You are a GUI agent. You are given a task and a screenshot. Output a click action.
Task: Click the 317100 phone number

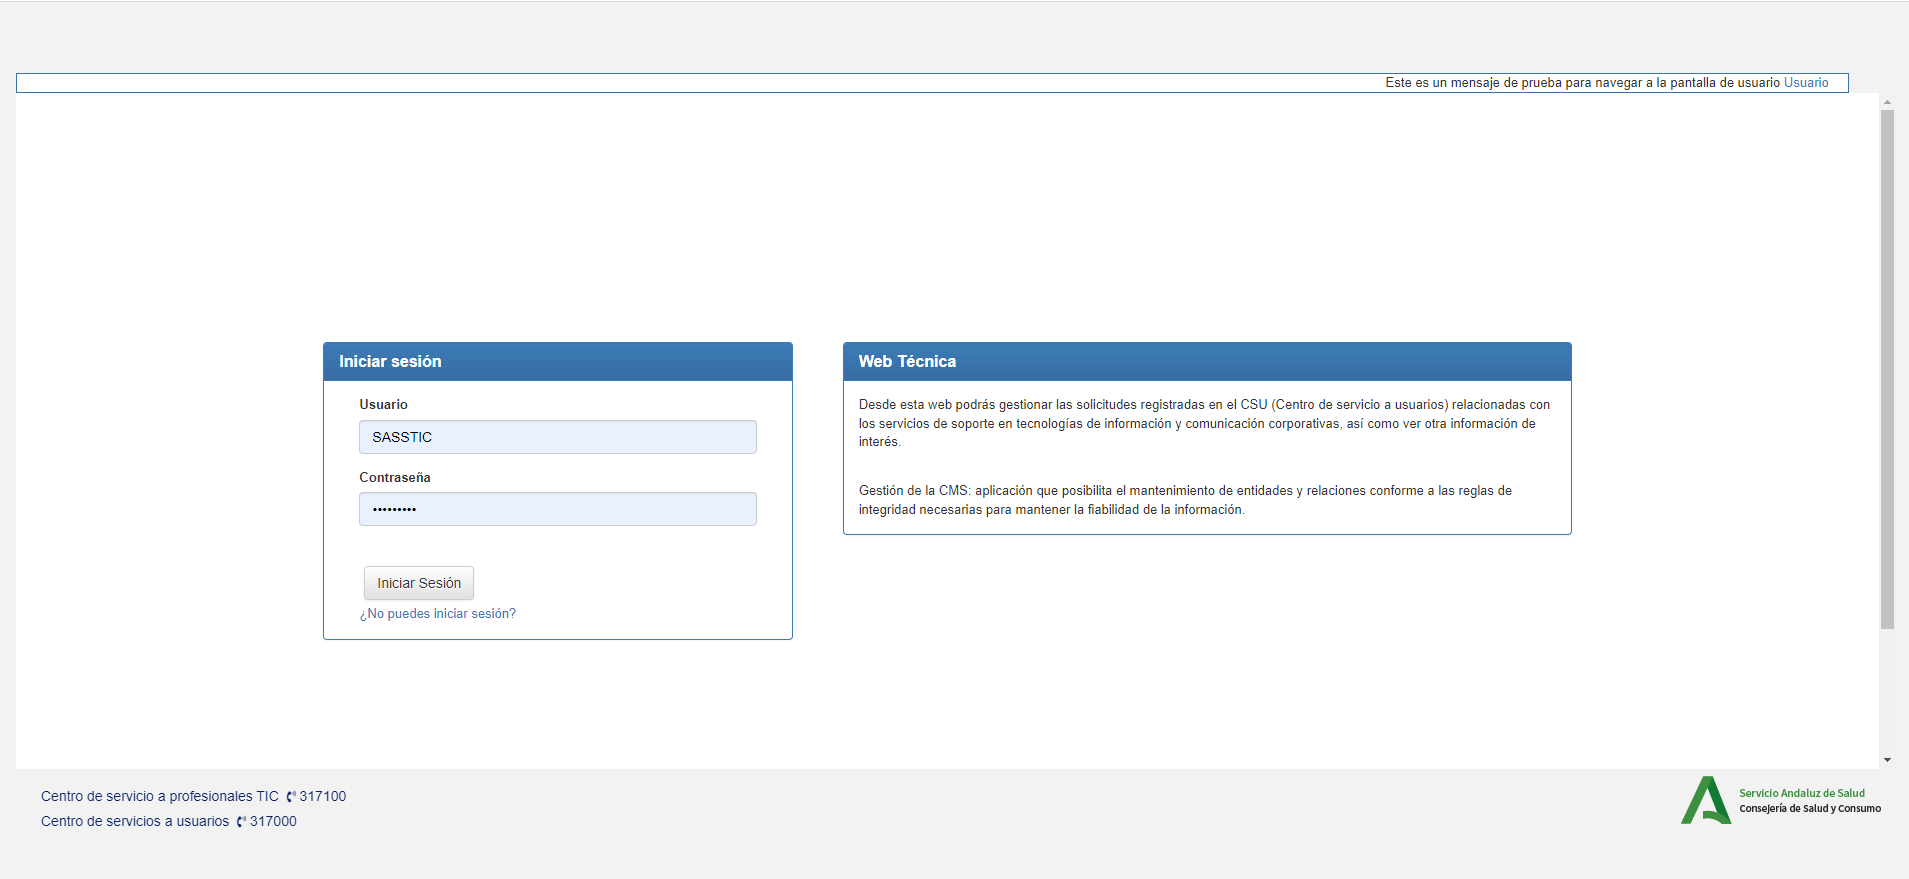click(x=323, y=797)
